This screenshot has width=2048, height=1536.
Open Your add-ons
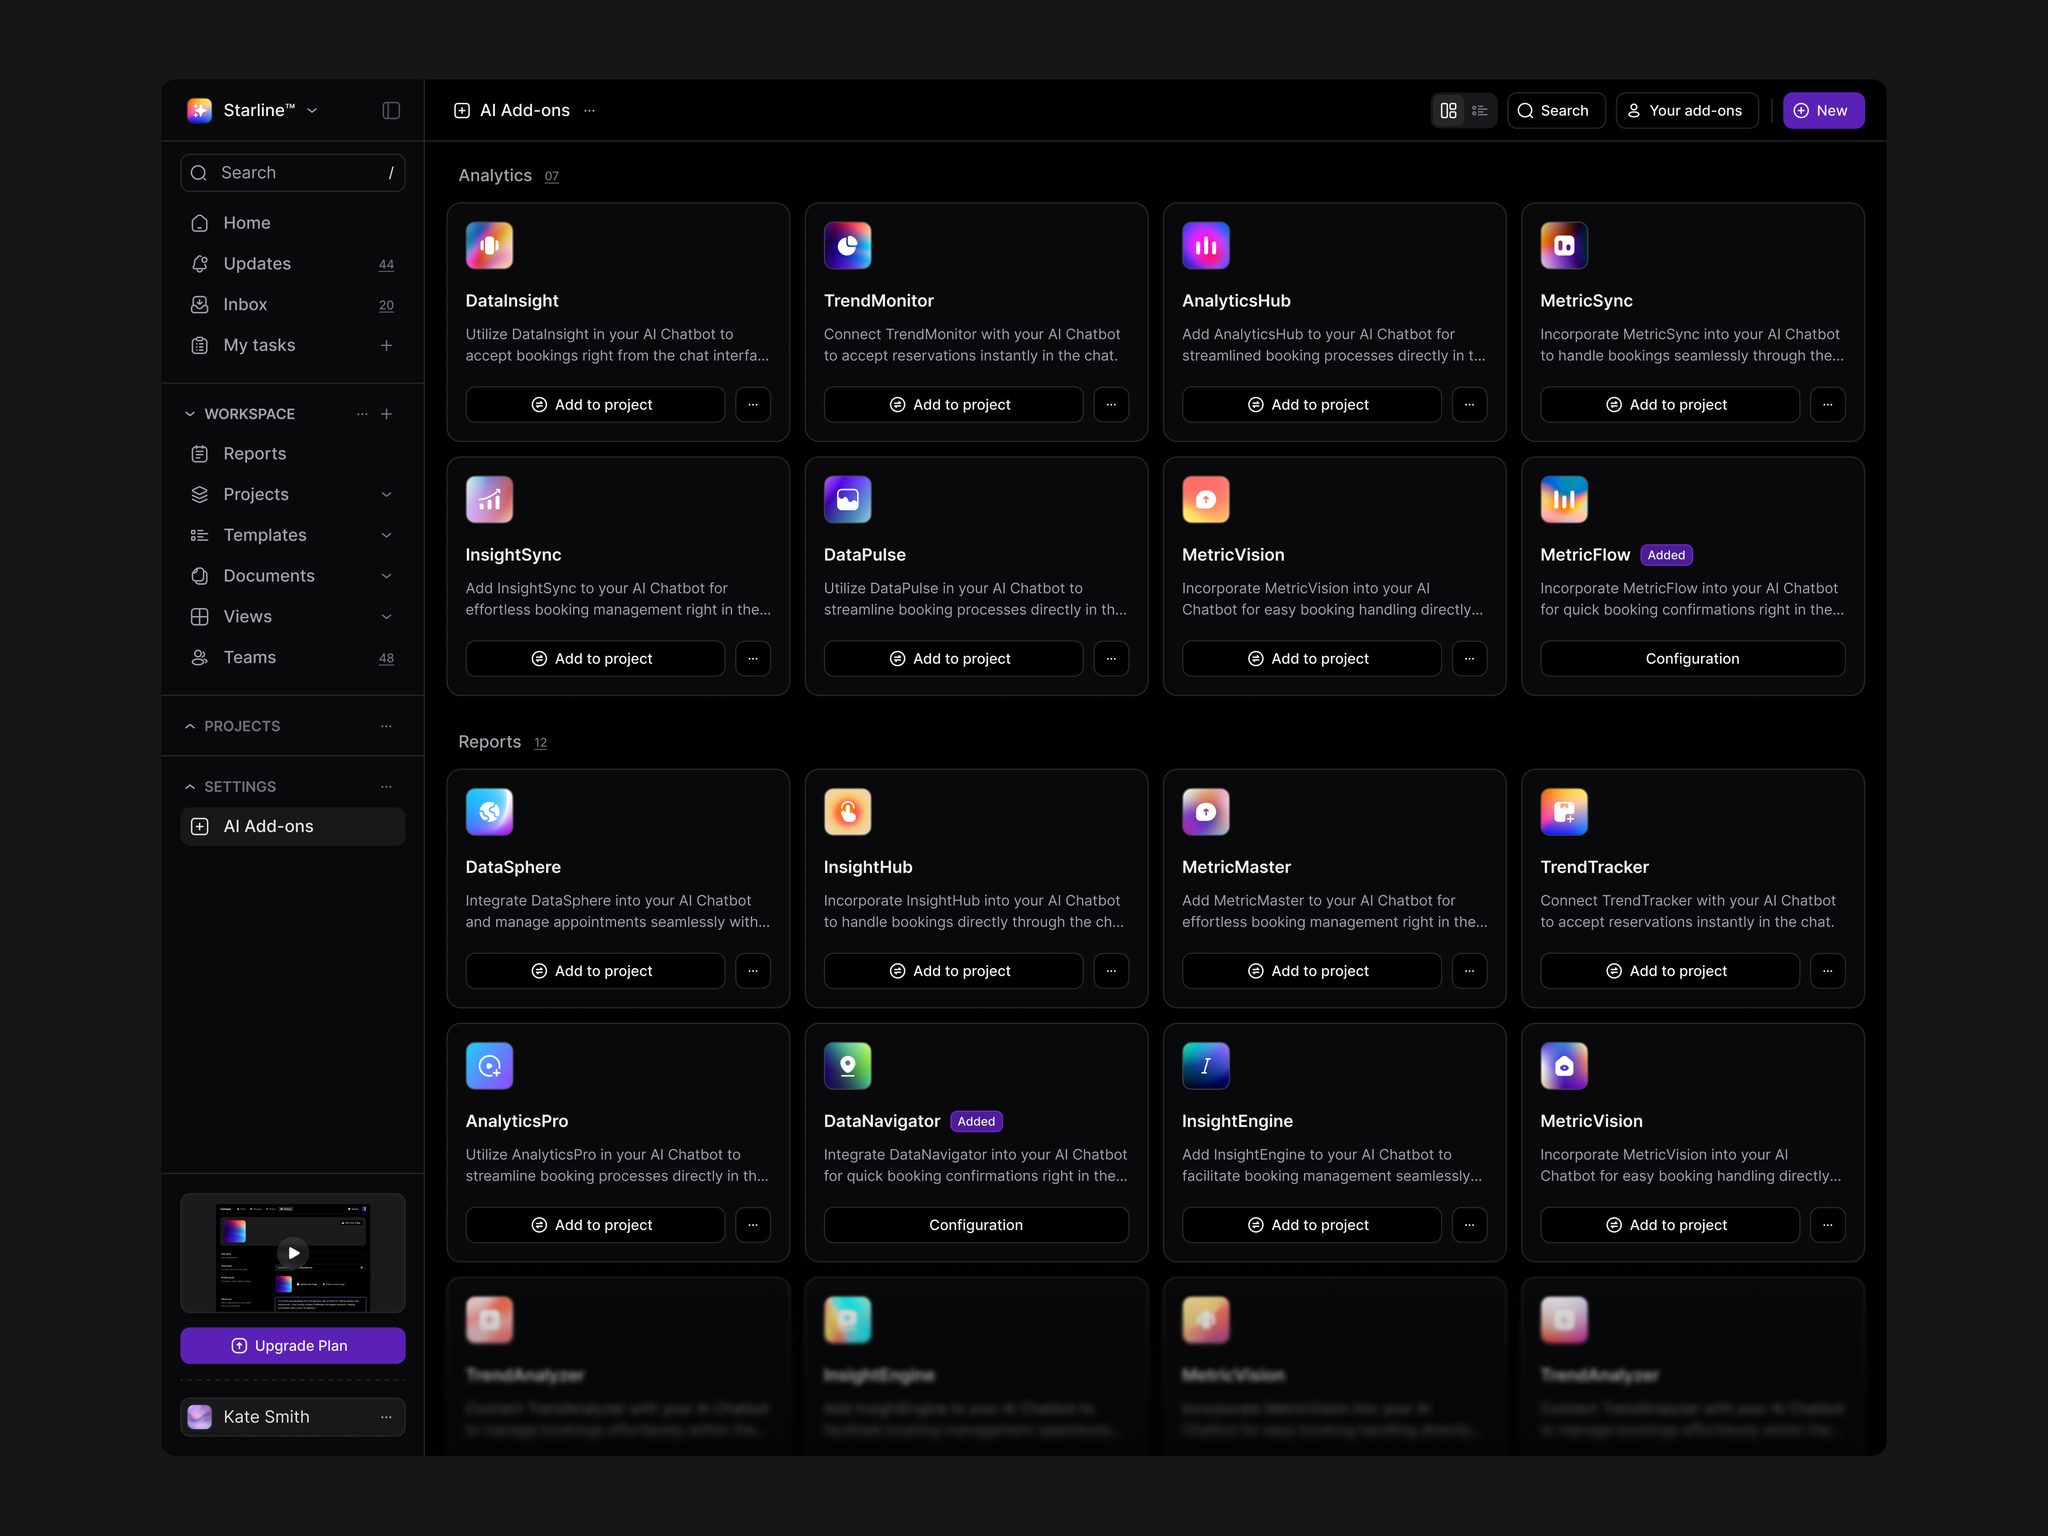[x=1686, y=110]
